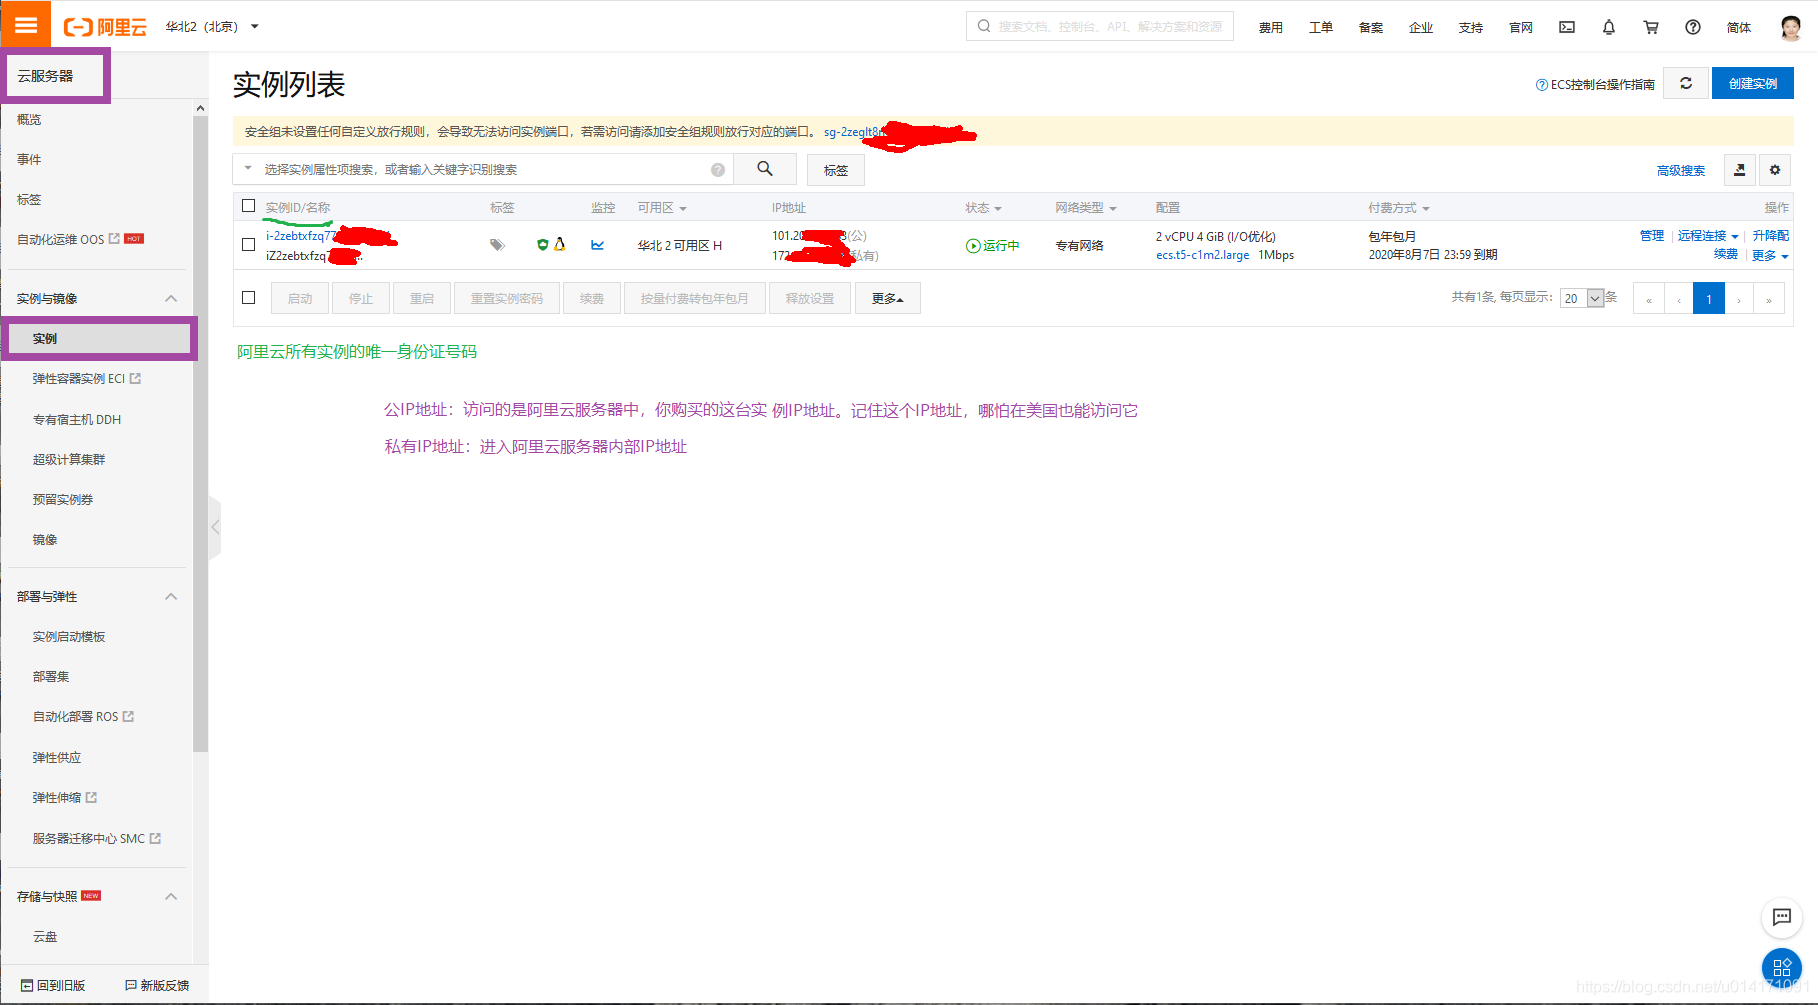Click the export instance list icon

pos(1739,170)
